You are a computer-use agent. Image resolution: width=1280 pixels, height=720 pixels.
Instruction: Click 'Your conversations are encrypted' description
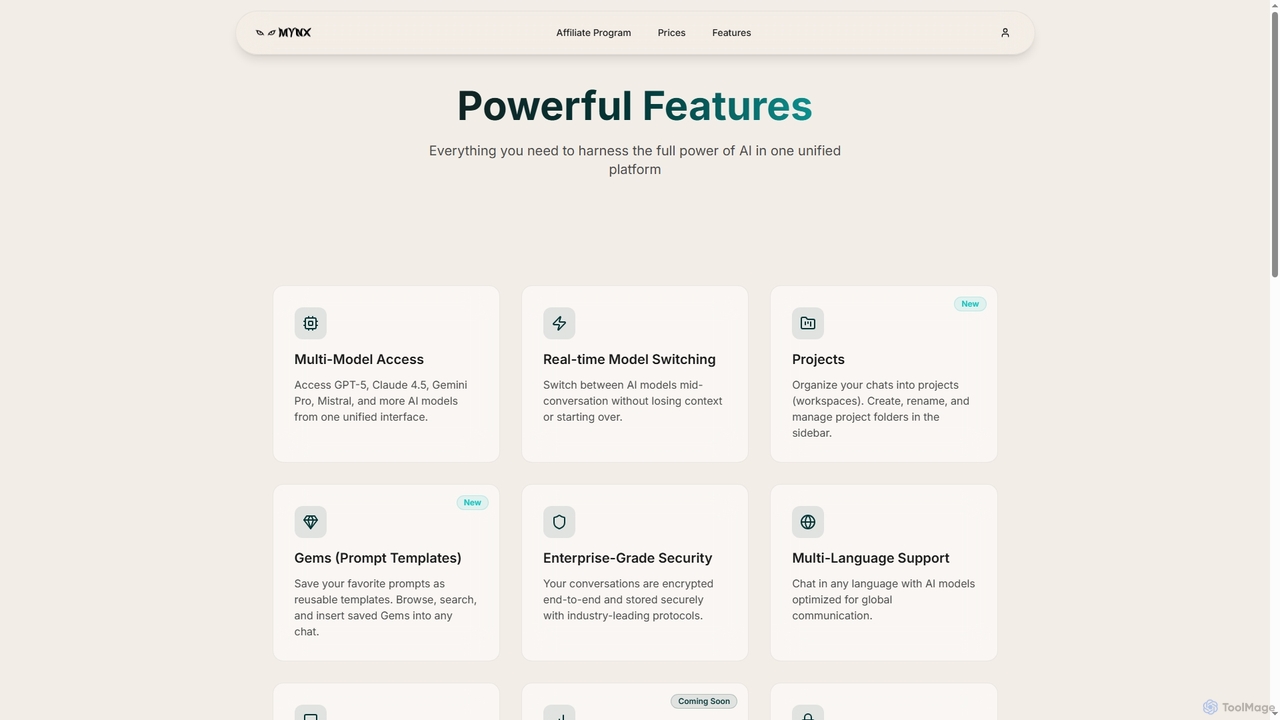click(x=628, y=600)
